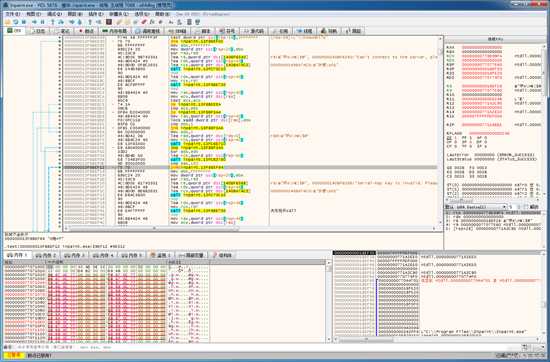Click the disassembly vertical scrollbar
Screen dimensions: 550x362
pyautogui.click(x=440, y=132)
